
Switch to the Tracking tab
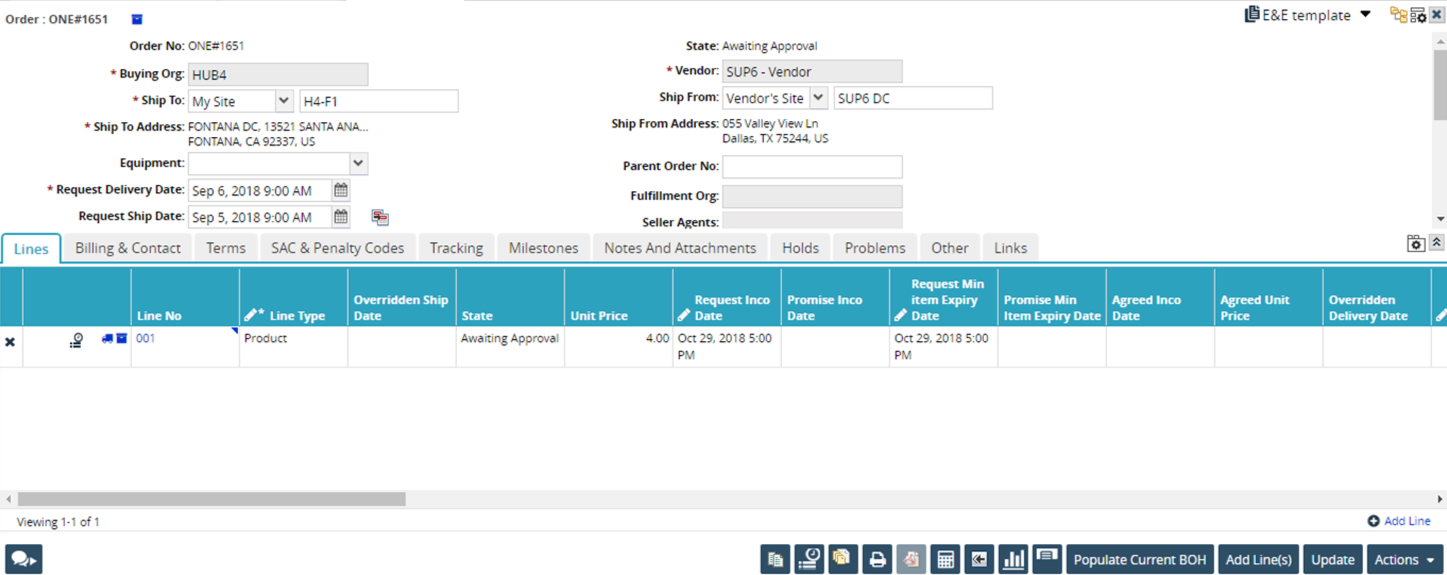point(456,248)
